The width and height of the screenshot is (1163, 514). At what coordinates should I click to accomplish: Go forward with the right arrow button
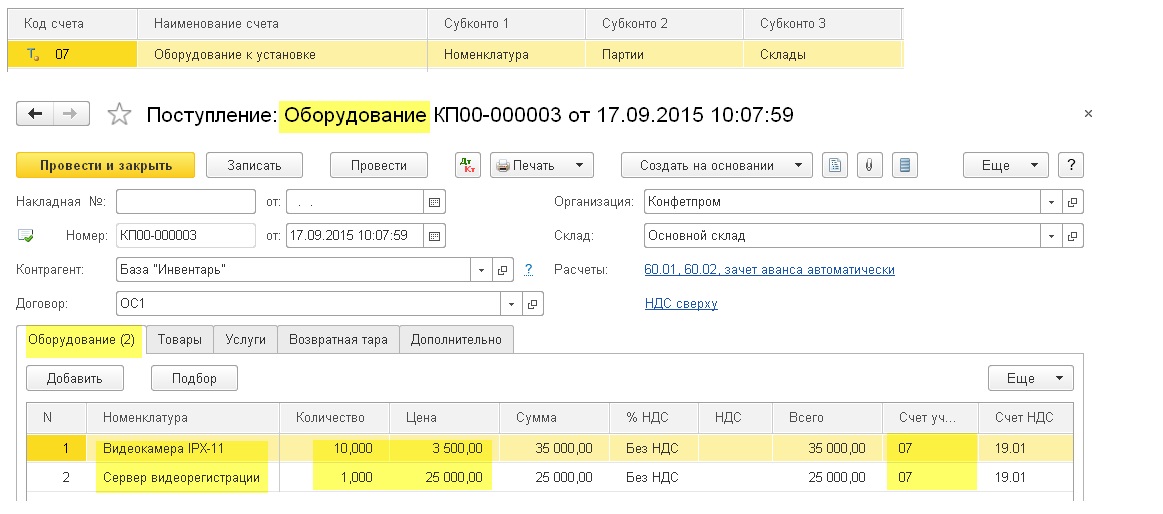(71, 113)
